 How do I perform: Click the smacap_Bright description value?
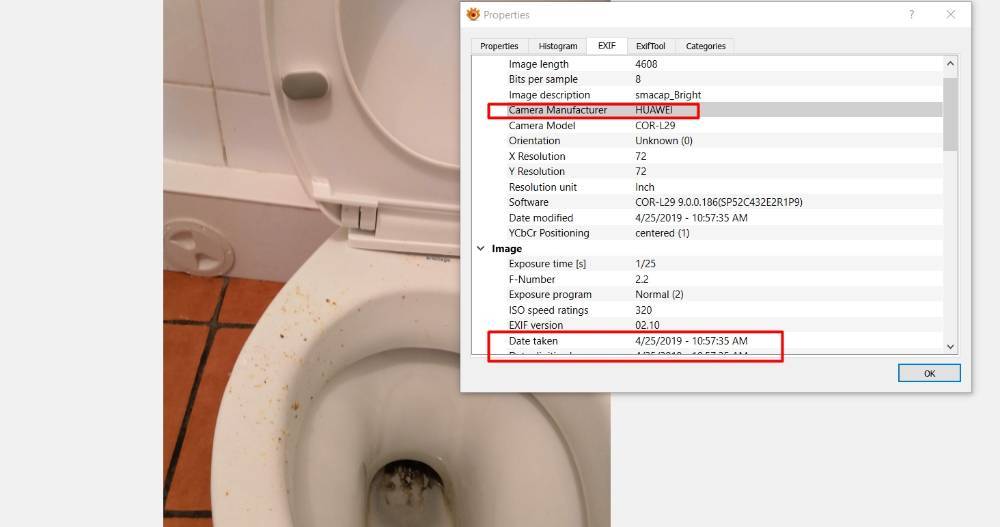click(668, 95)
